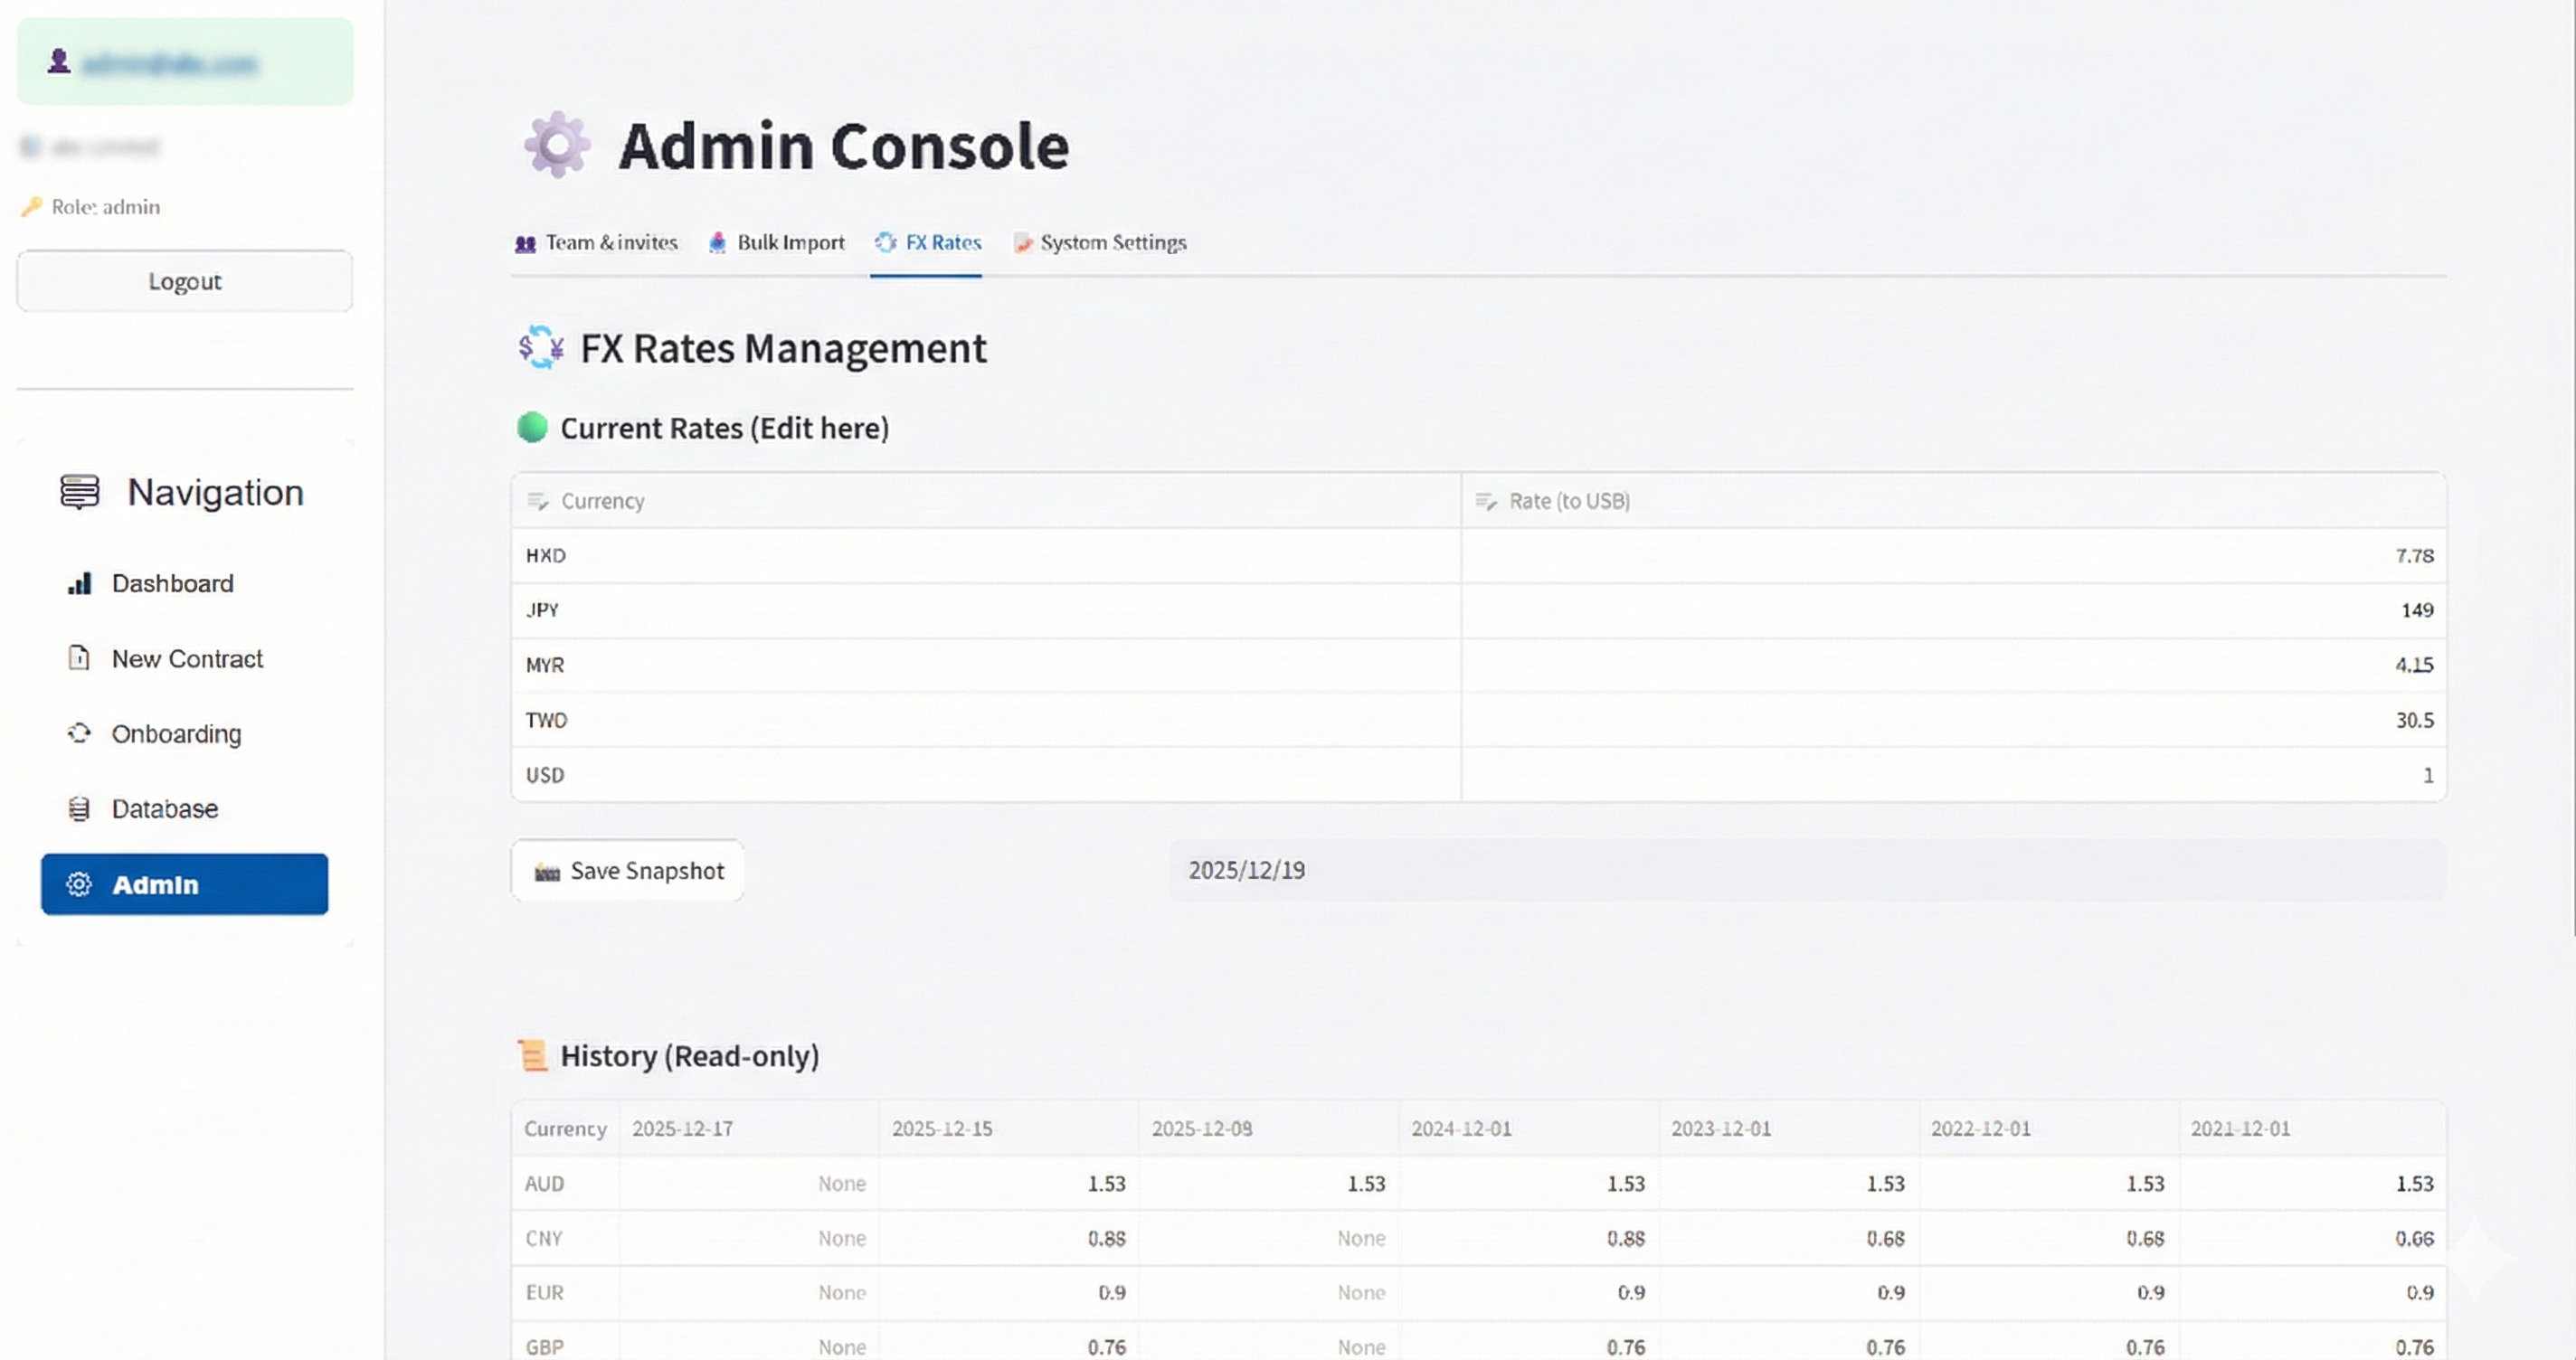Open the Bulk Import tab
The image size is (2576, 1360).
(x=777, y=243)
